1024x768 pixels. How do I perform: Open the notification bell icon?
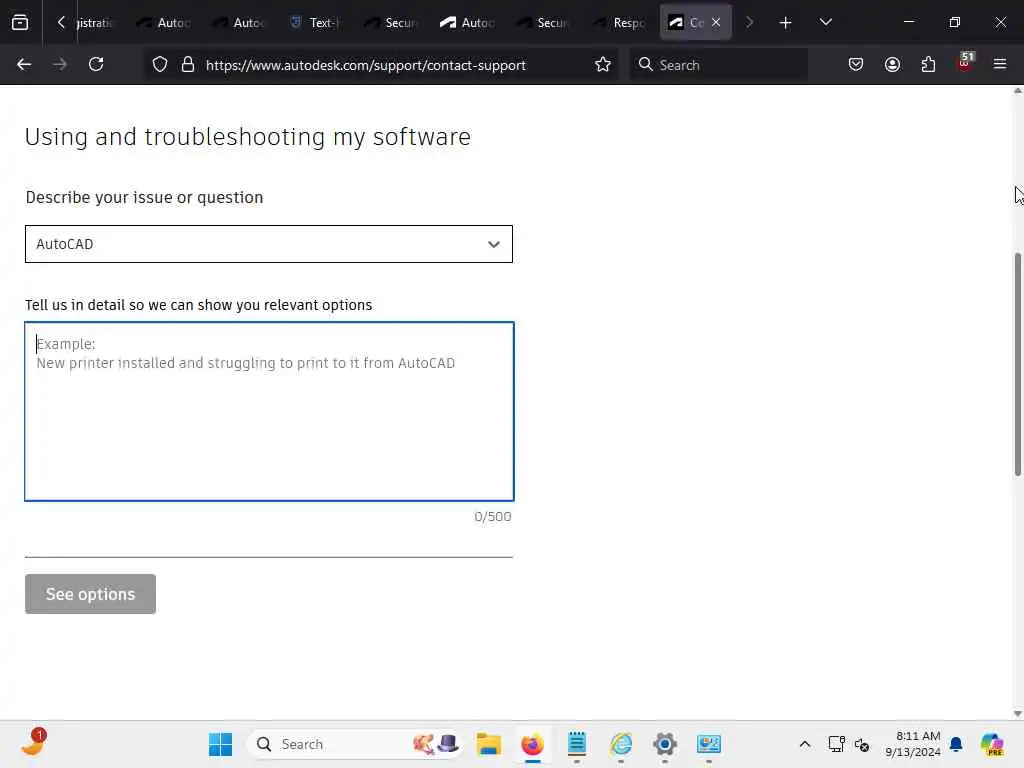pyautogui.click(x=956, y=744)
